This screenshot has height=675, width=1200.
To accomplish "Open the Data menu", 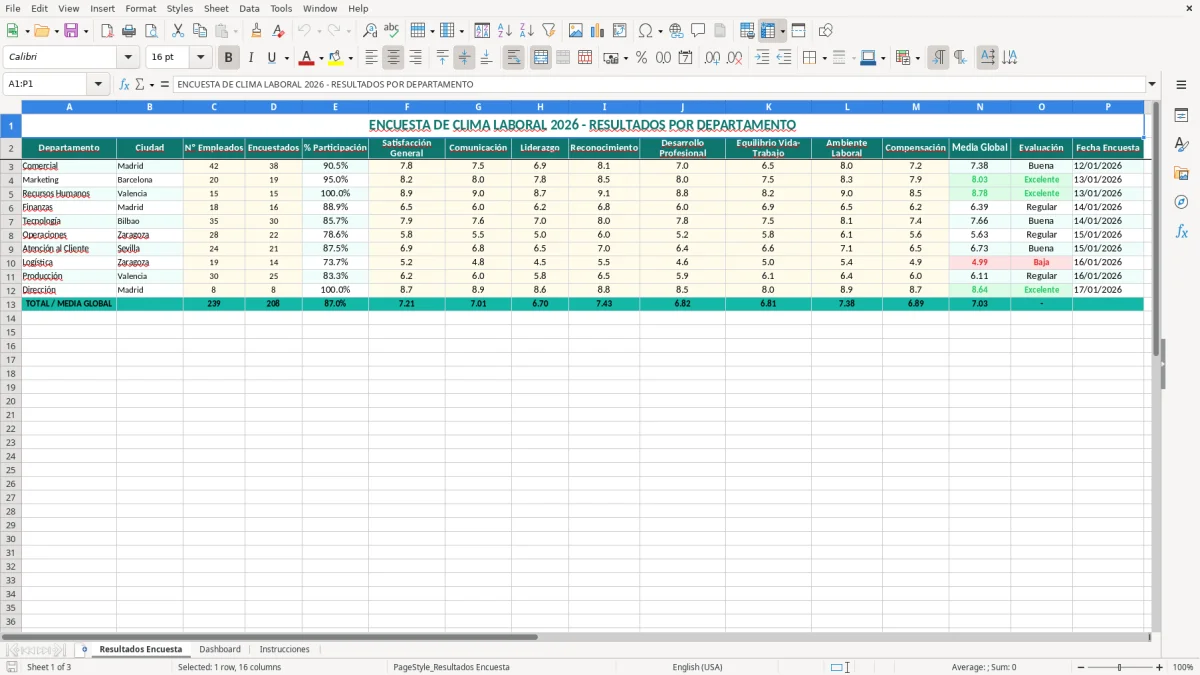I will (249, 8).
